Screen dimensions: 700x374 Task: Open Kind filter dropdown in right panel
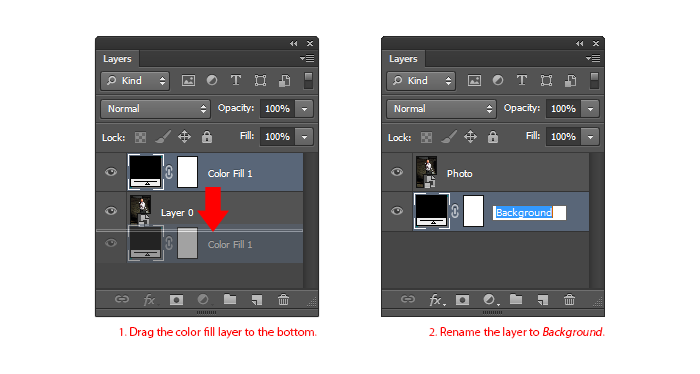point(421,81)
